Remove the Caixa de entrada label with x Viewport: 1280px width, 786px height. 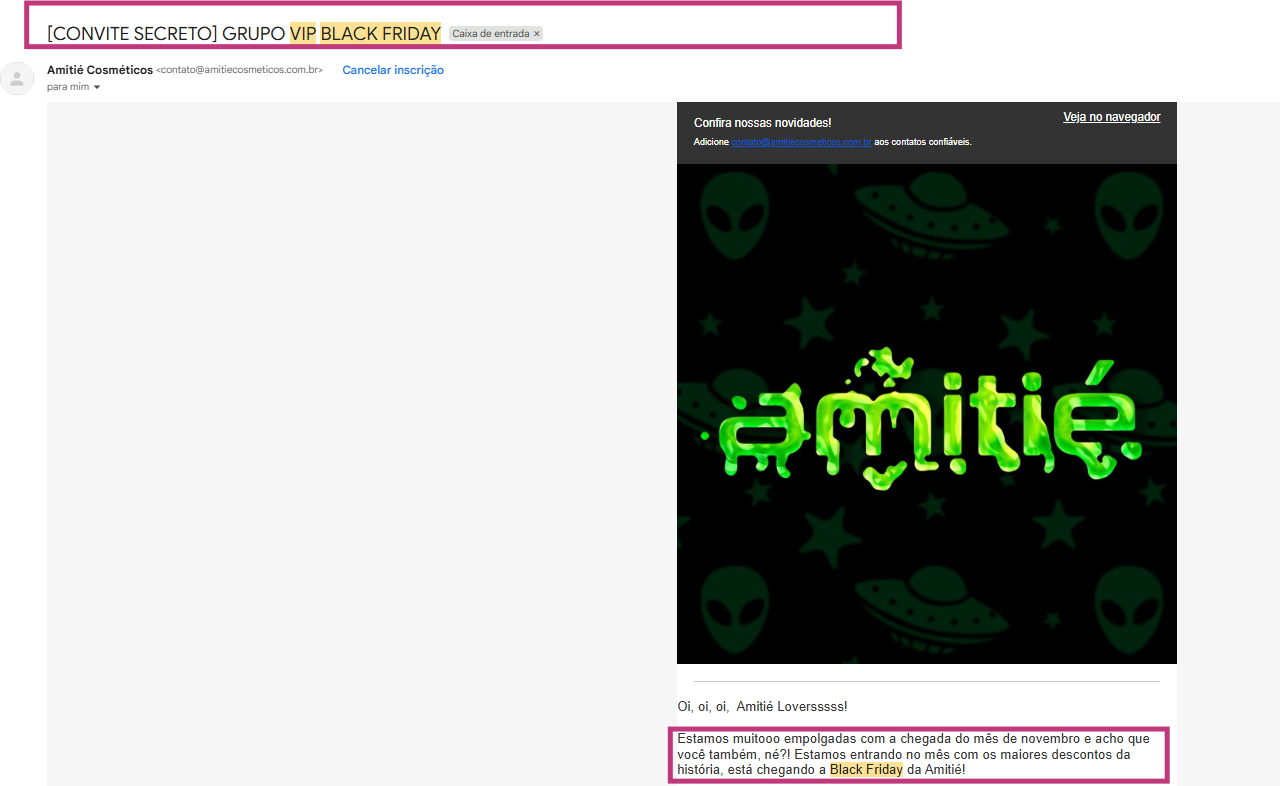pyautogui.click(x=537, y=34)
